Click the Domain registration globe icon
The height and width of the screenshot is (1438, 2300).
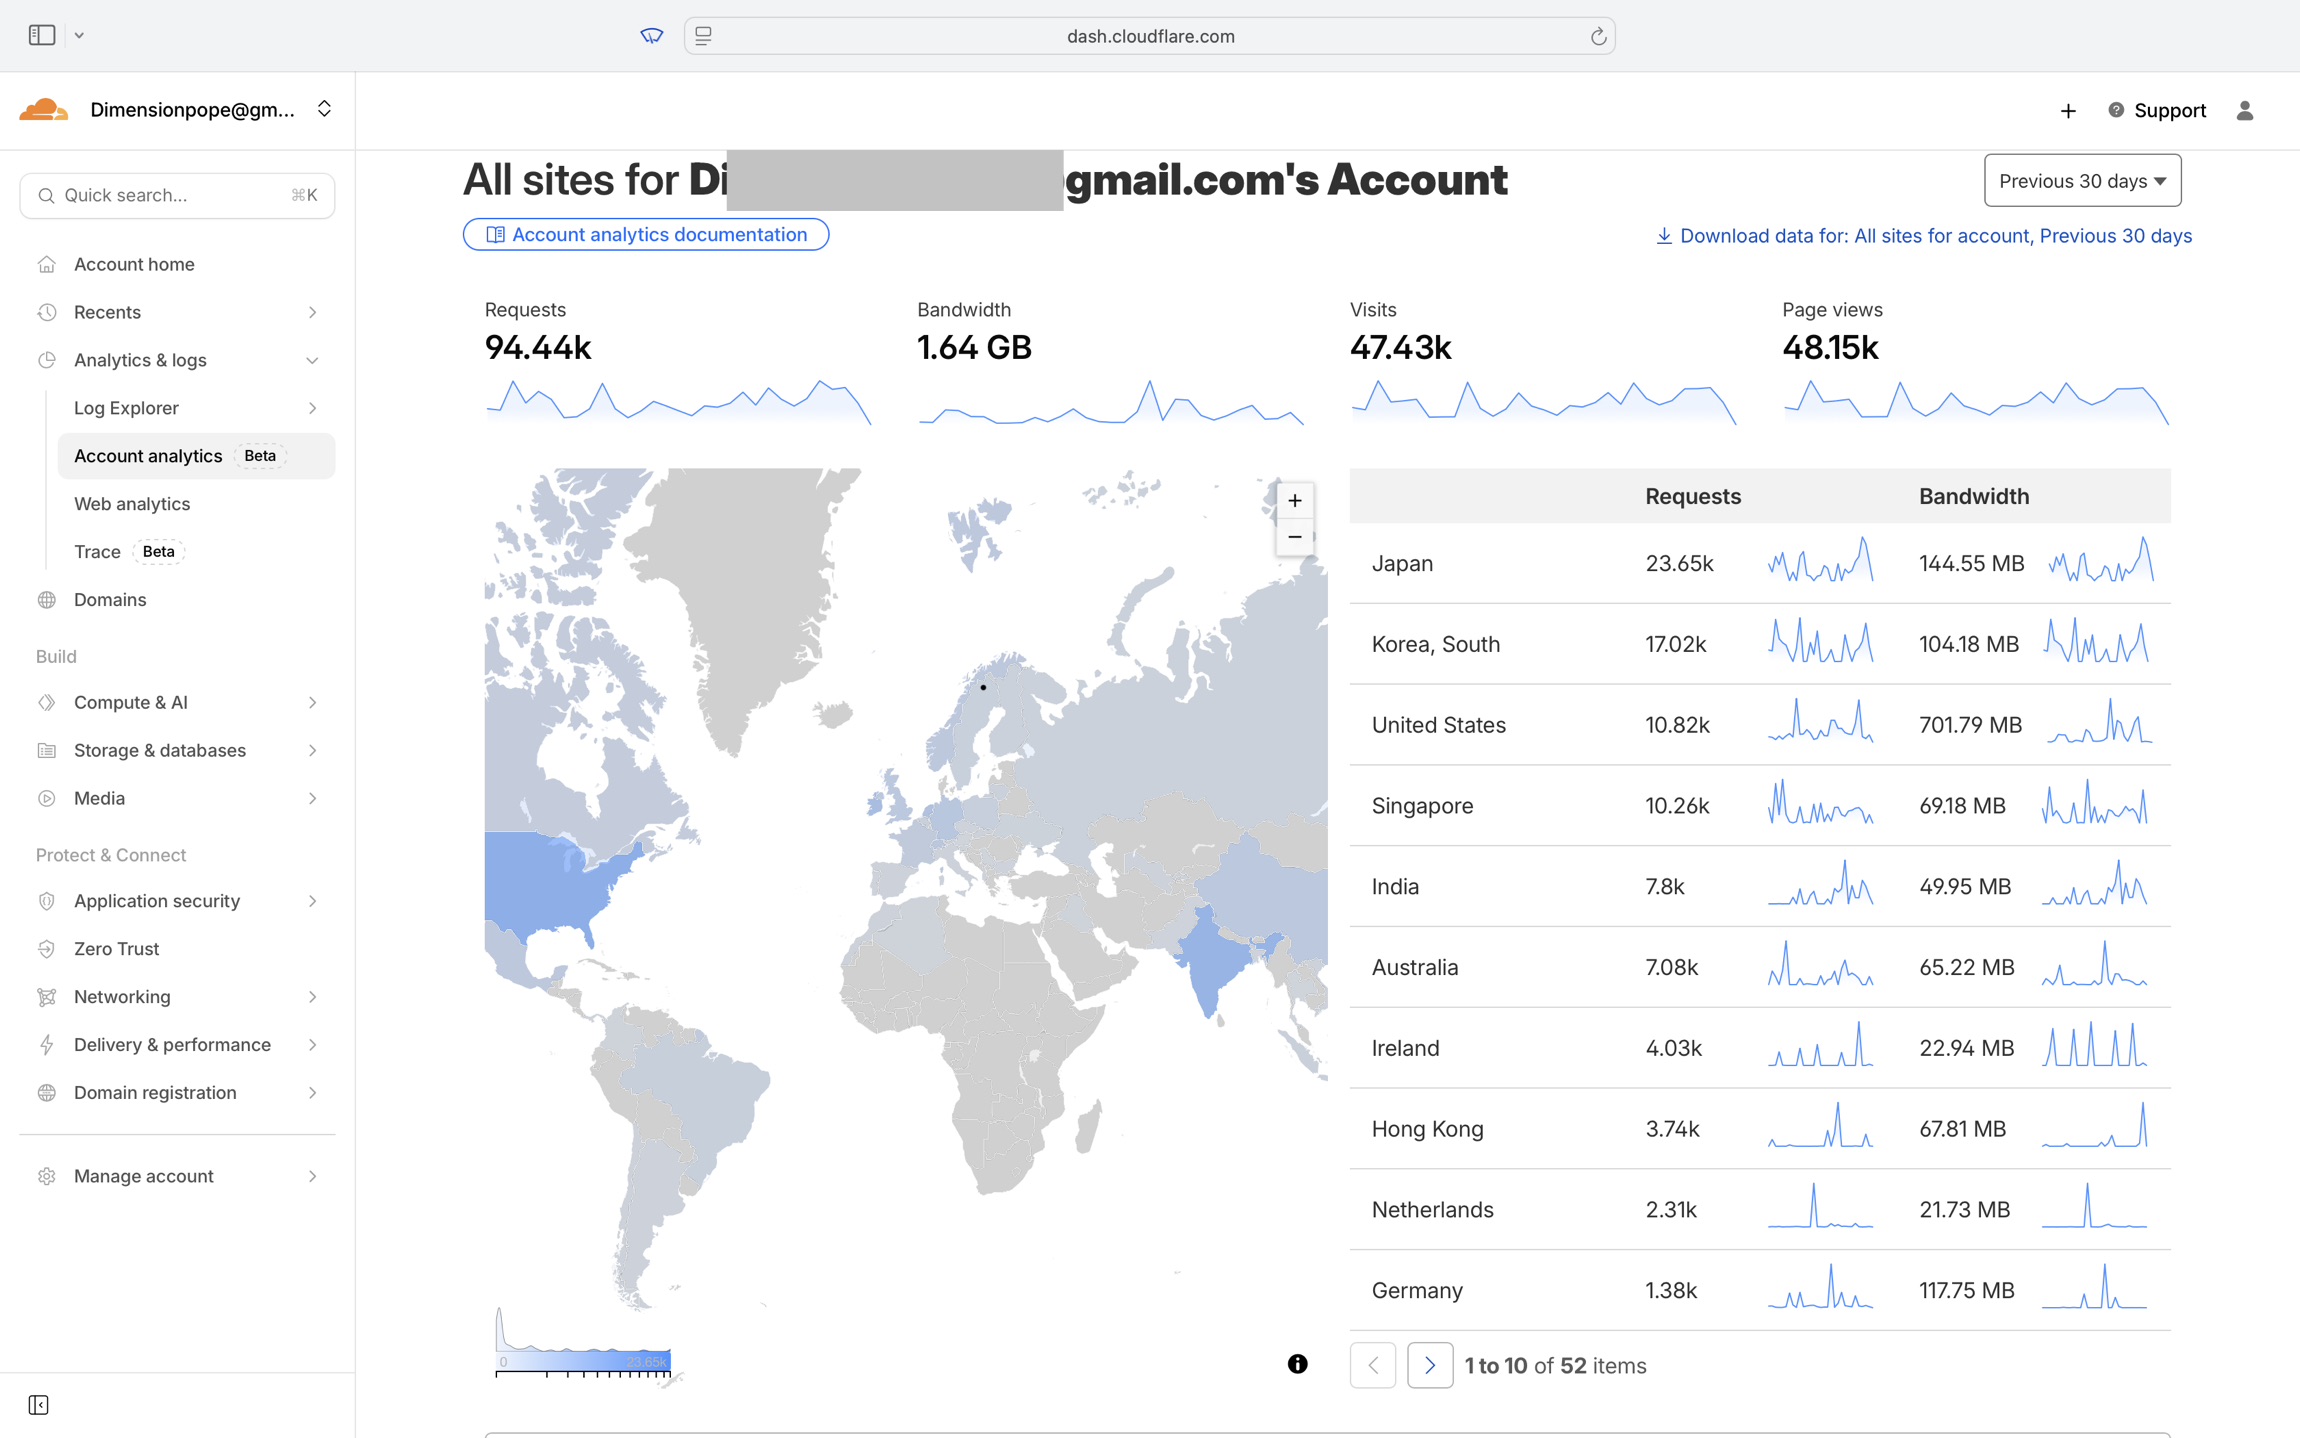[x=47, y=1093]
